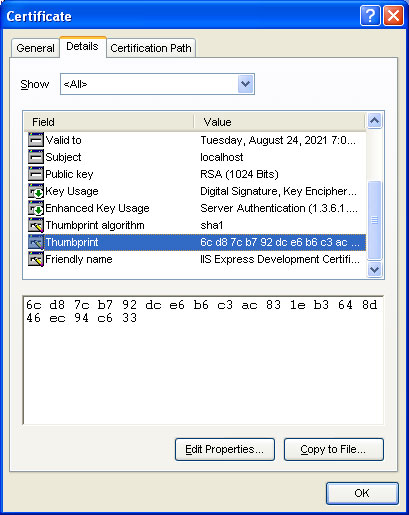Confirm the dialog with OK

click(x=362, y=493)
